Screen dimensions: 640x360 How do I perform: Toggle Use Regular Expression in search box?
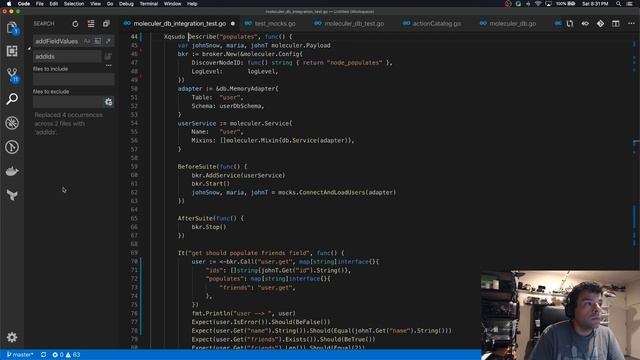coord(108,41)
